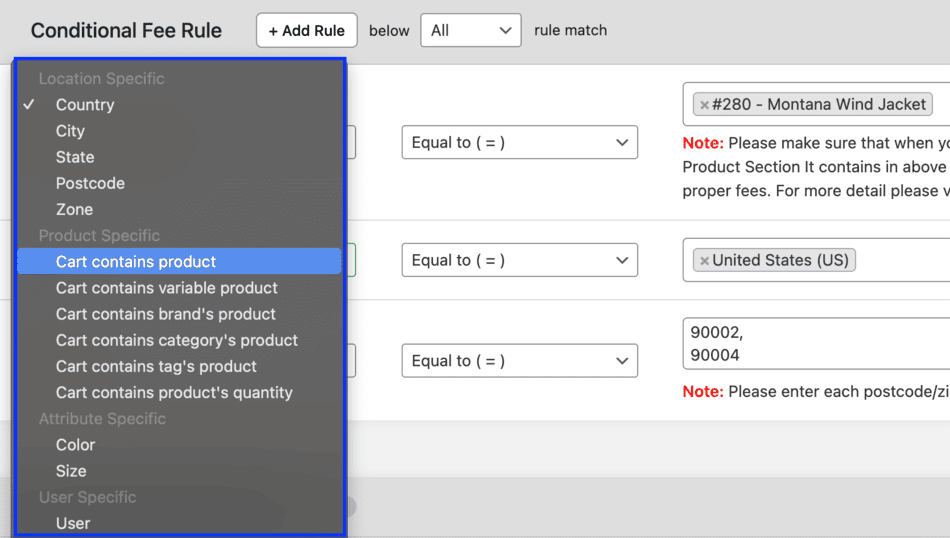Select the Size attribute option
The height and width of the screenshot is (538, 950).
coord(179,471)
